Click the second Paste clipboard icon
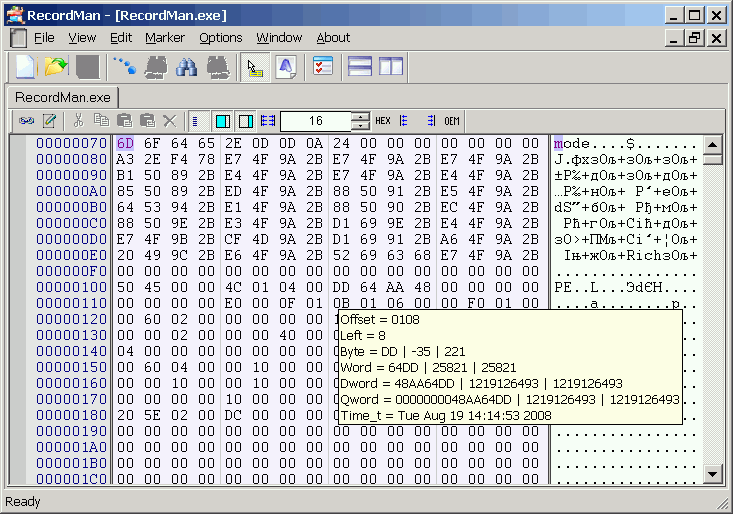Viewport: 733px width, 514px height. [147, 121]
